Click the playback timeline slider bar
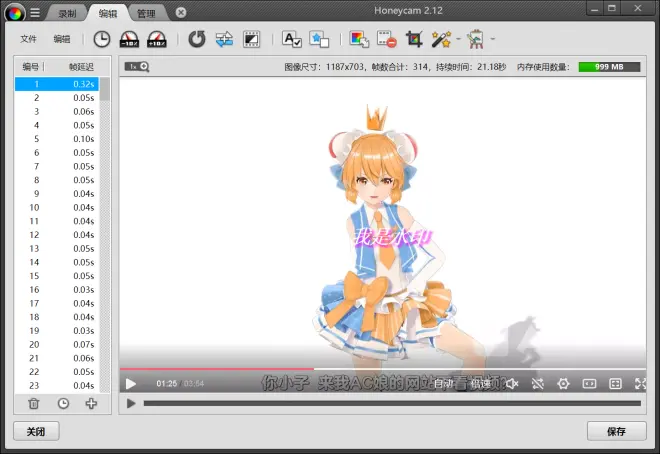This screenshot has height=454, width=660. [392, 404]
